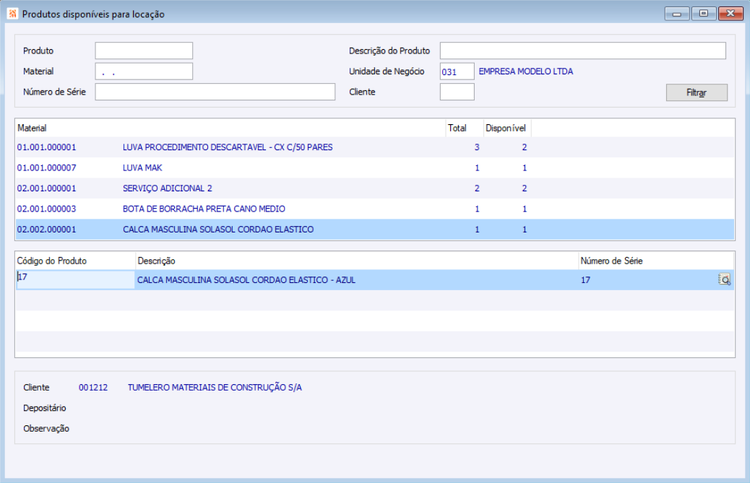Click material code 02.001.000003
This screenshot has height=483, width=750.
point(46,209)
